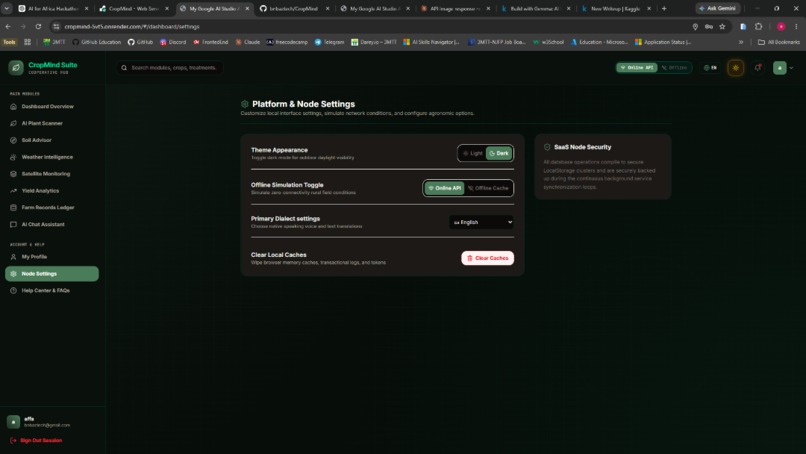Open the Claude bookmark
Image resolution: width=806 pixels, height=454 pixels.
[x=248, y=42]
